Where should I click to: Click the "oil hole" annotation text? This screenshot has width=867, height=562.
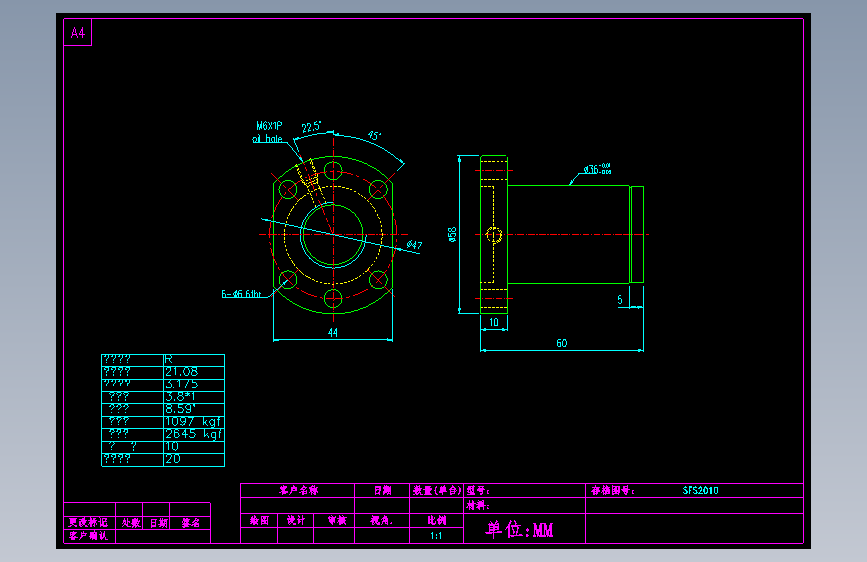[x=267, y=139]
